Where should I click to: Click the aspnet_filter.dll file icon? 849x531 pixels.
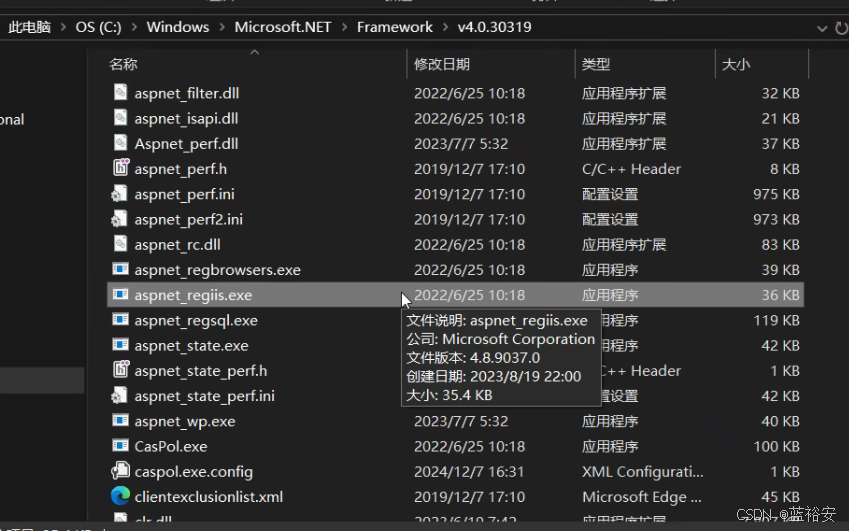coord(120,93)
